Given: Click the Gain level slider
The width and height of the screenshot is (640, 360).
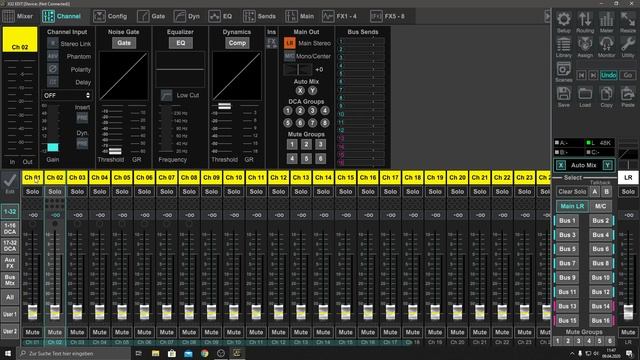Looking at the screenshot, I should tap(53, 147).
